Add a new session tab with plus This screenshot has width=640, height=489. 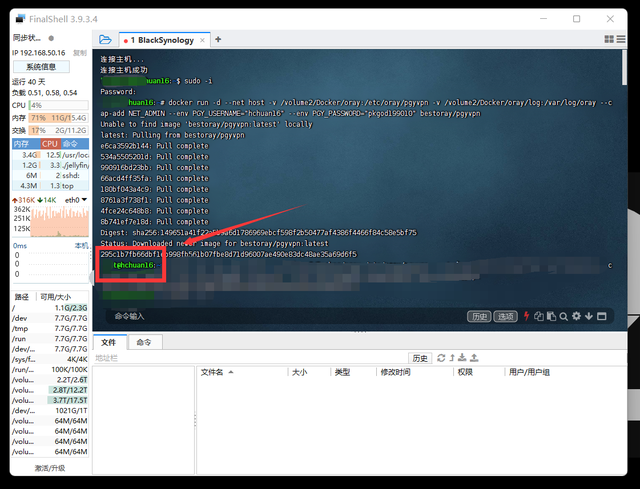[x=218, y=39]
